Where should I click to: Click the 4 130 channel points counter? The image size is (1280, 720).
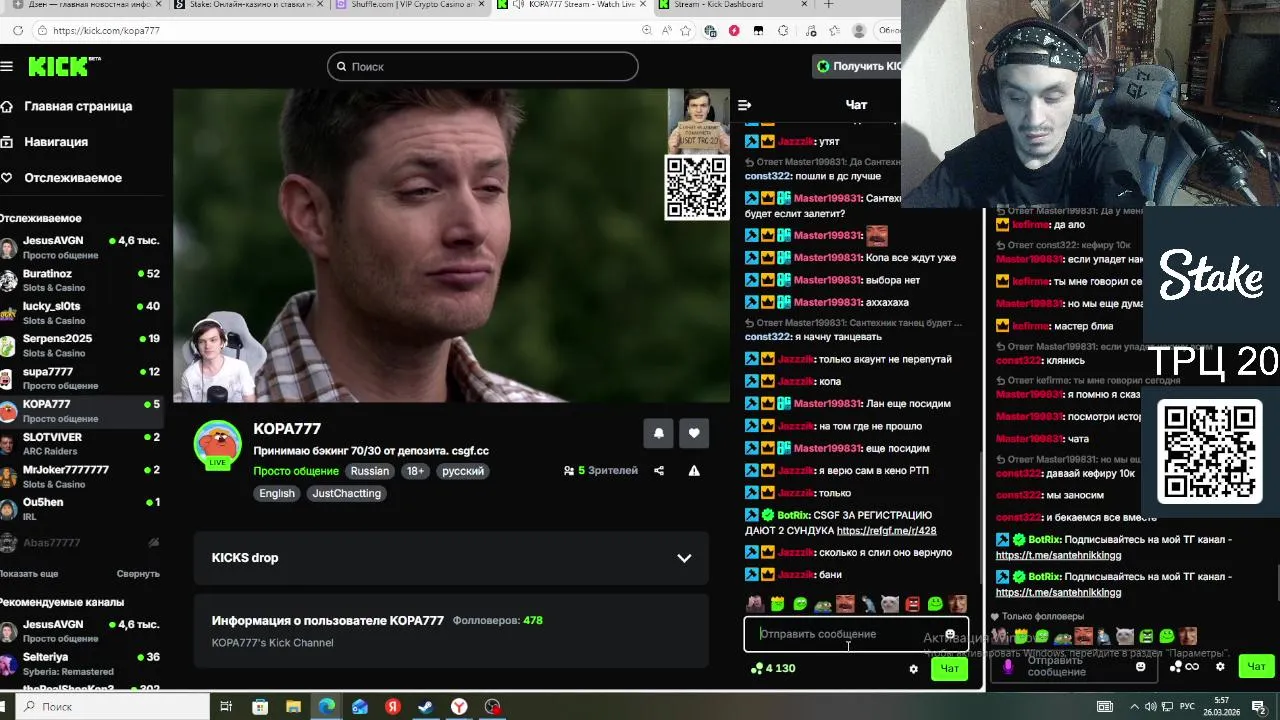pyautogui.click(x=772, y=668)
